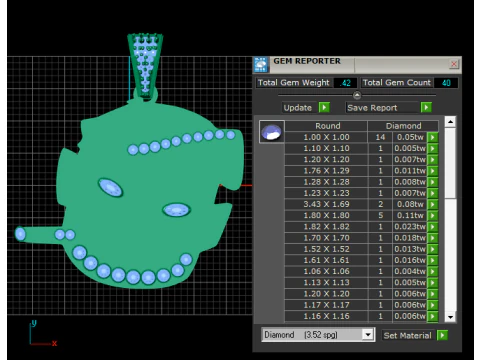Select the 1.00 X 1.00 size cell

326,137
